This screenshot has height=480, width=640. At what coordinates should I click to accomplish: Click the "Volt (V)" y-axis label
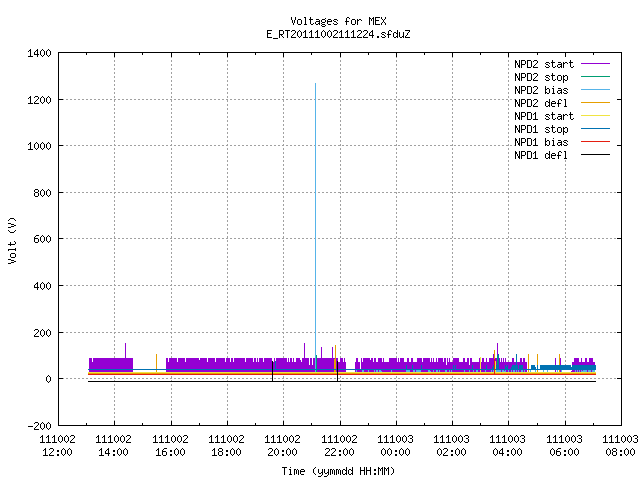[x=12, y=240]
